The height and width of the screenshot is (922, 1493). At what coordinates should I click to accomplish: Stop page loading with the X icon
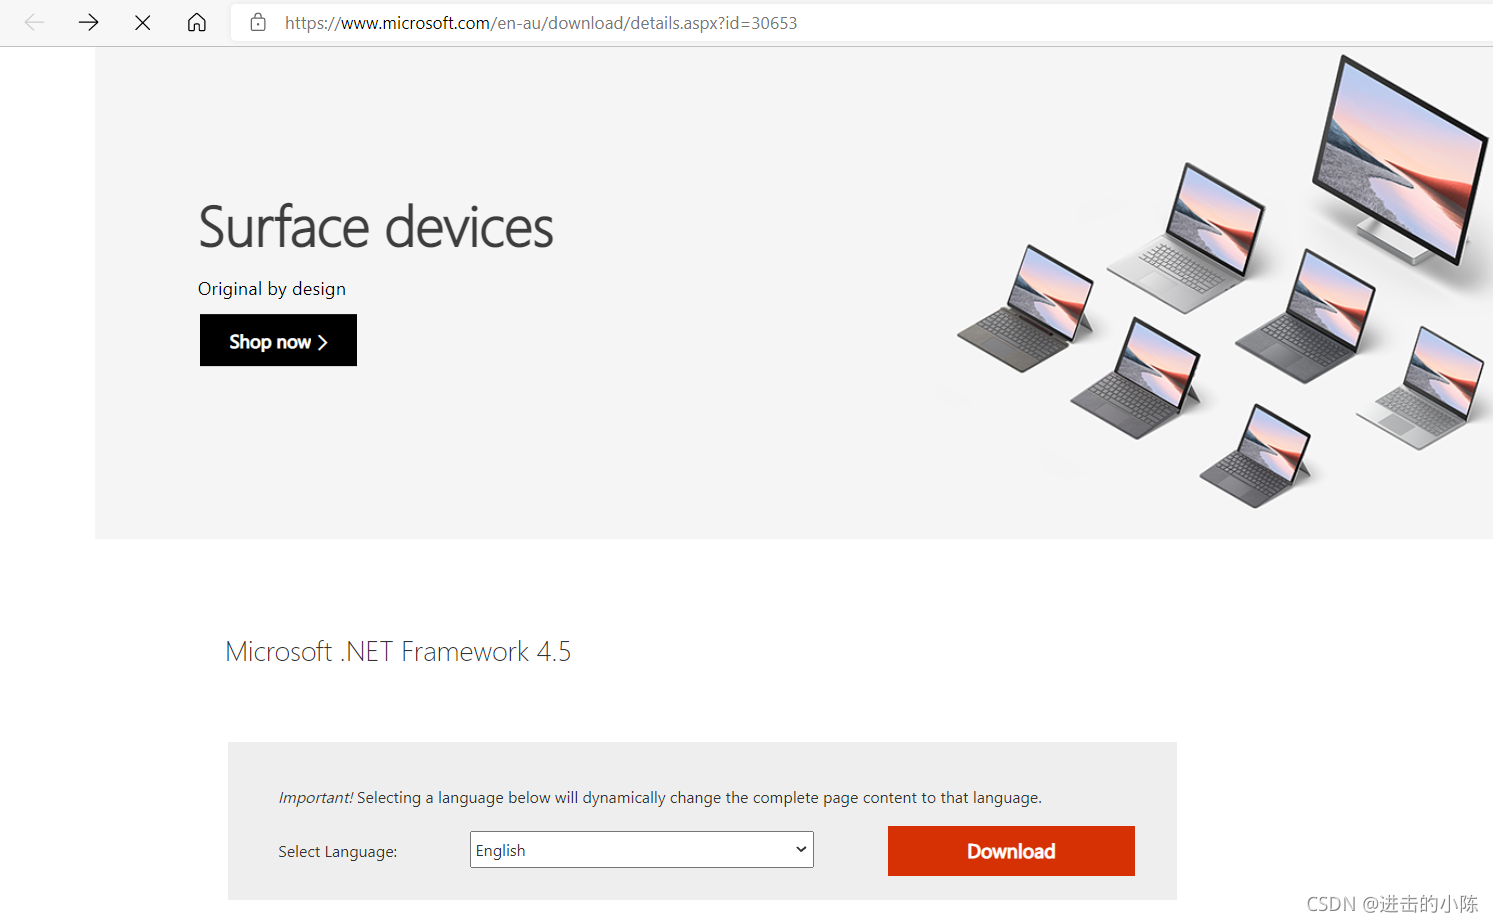point(143,22)
